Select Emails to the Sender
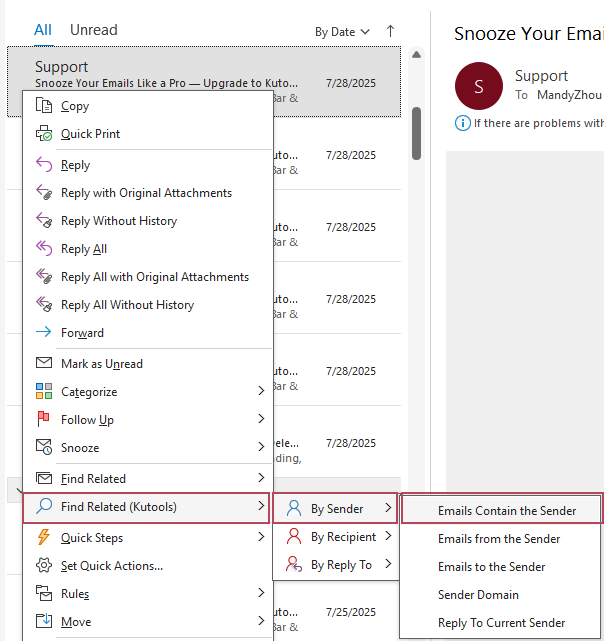The height and width of the screenshot is (641, 604). 500,566
